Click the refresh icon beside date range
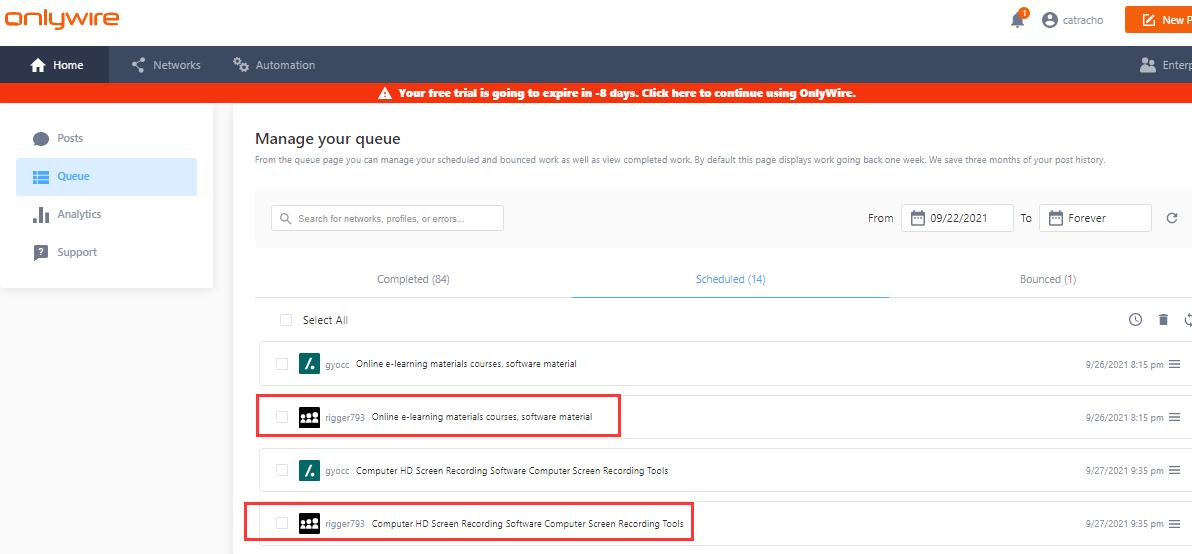The height and width of the screenshot is (554, 1192). [x=1172, y=218]
